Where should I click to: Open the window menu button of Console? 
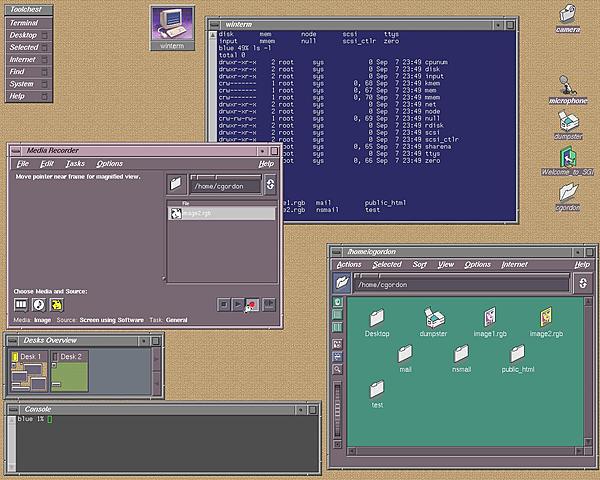(x=13, y=410)
